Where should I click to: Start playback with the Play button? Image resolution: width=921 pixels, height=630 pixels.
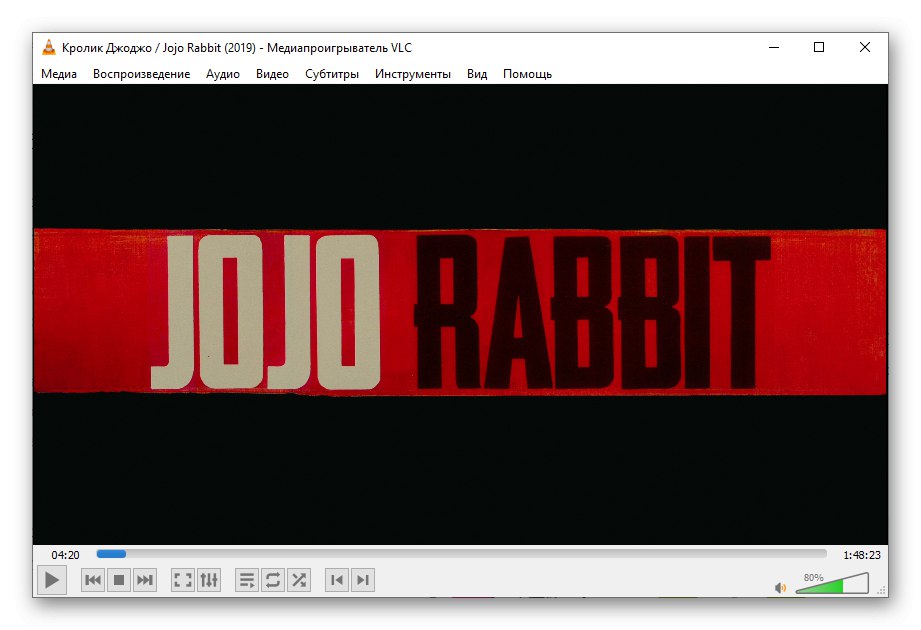pyautogui.click(x=52, y=580)
